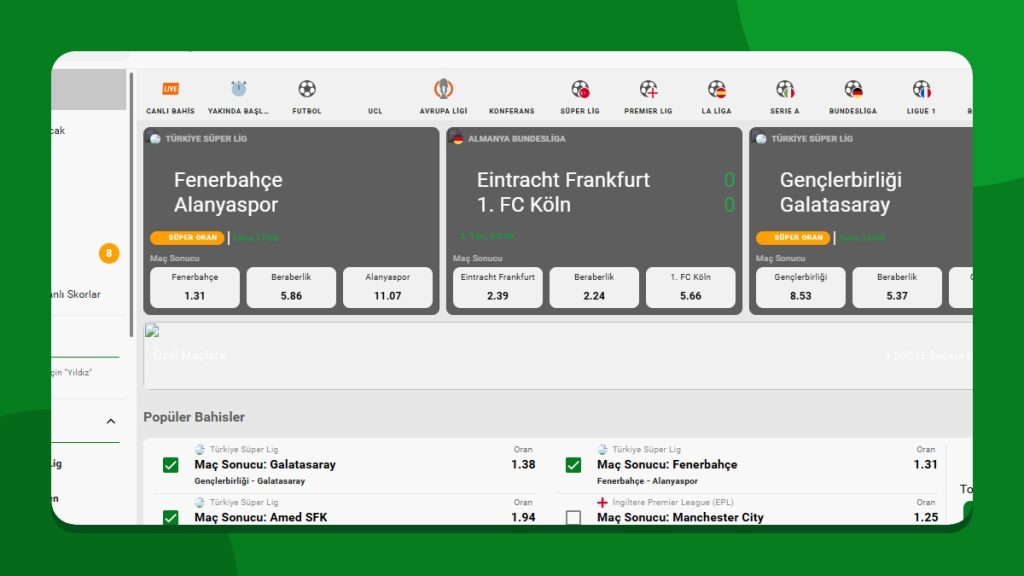Open the UCL tab
The image size is (1024, 576).
tap(375, 111)
